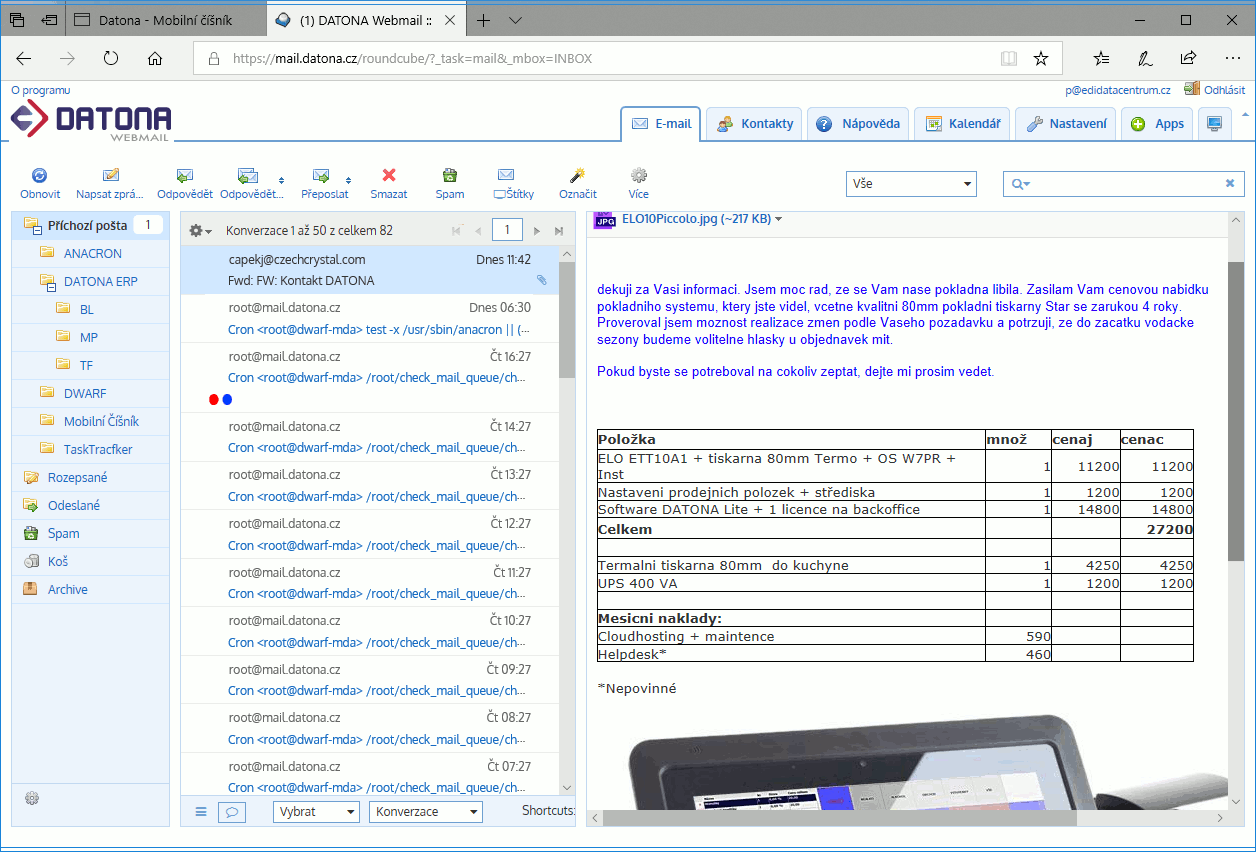Open the Kontakty tab
Image resolution: width=1256 pixels, height=852 pixels.
(x=755, y=124)
